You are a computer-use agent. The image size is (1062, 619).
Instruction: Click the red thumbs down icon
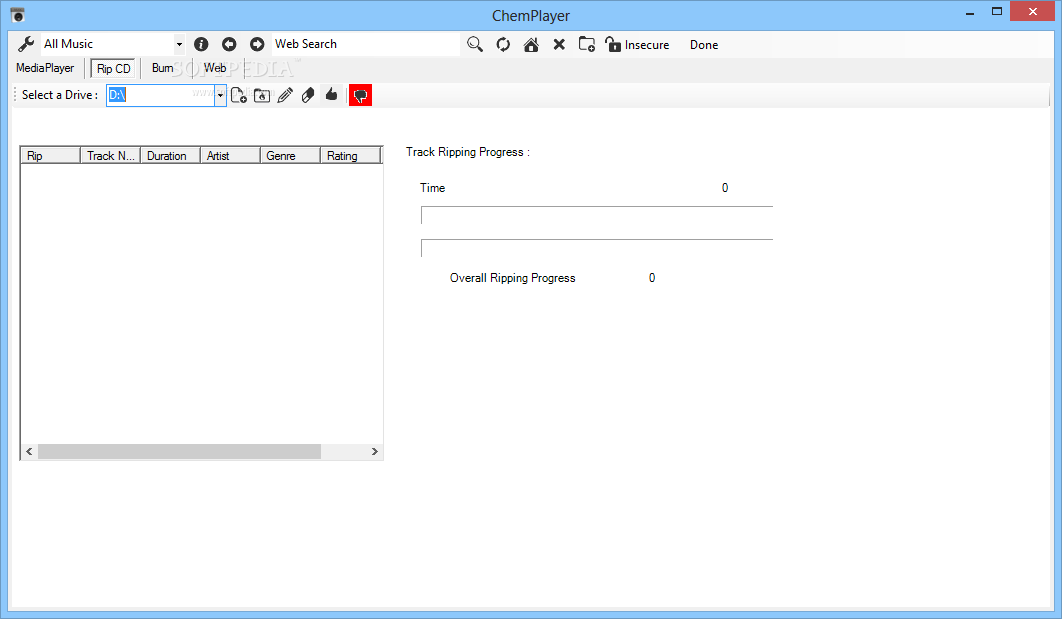pyautogui.click(x=360, y=95)
